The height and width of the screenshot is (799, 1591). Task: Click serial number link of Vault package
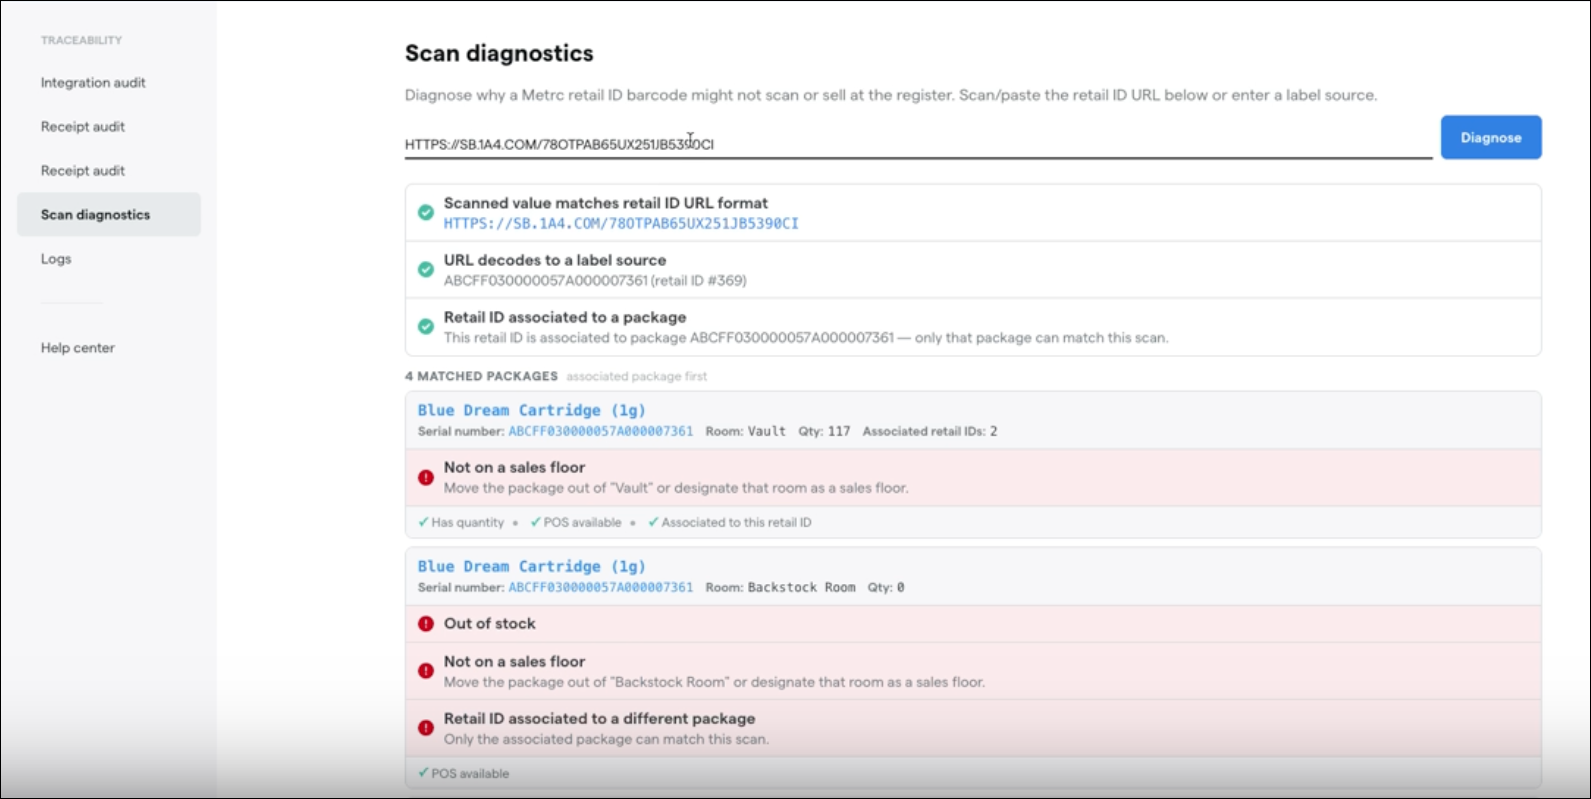click(601, 432)
